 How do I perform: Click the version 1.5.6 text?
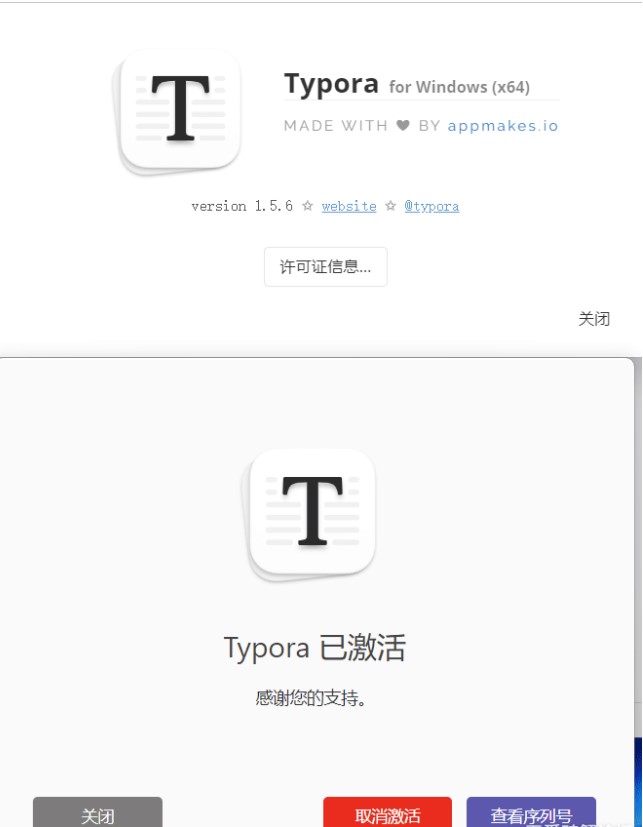point(242,206)
